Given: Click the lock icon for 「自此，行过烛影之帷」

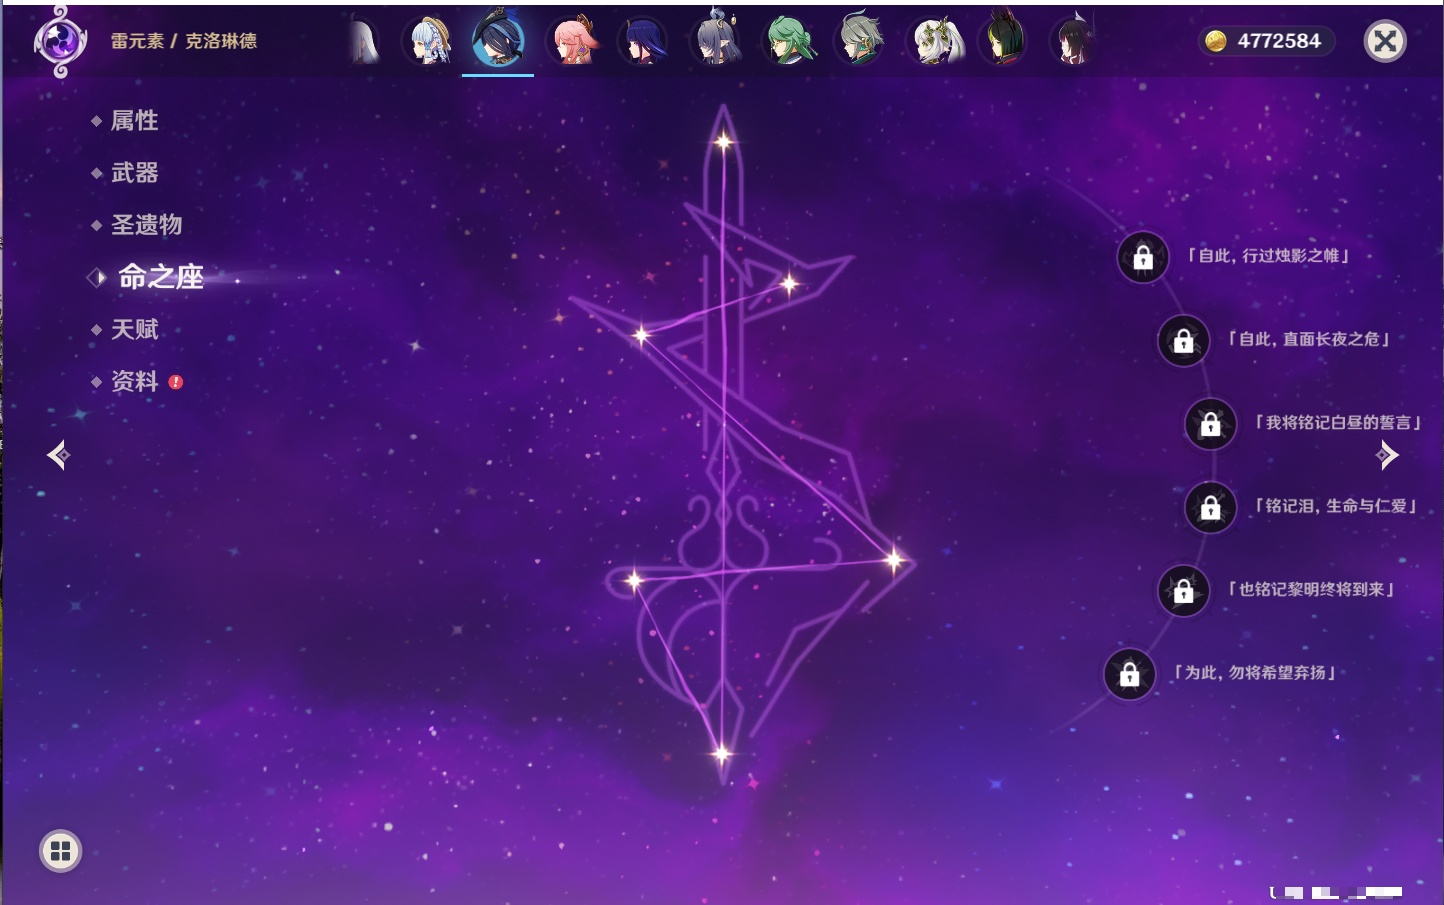Looking at the screenshot, I should point(1143,258).
